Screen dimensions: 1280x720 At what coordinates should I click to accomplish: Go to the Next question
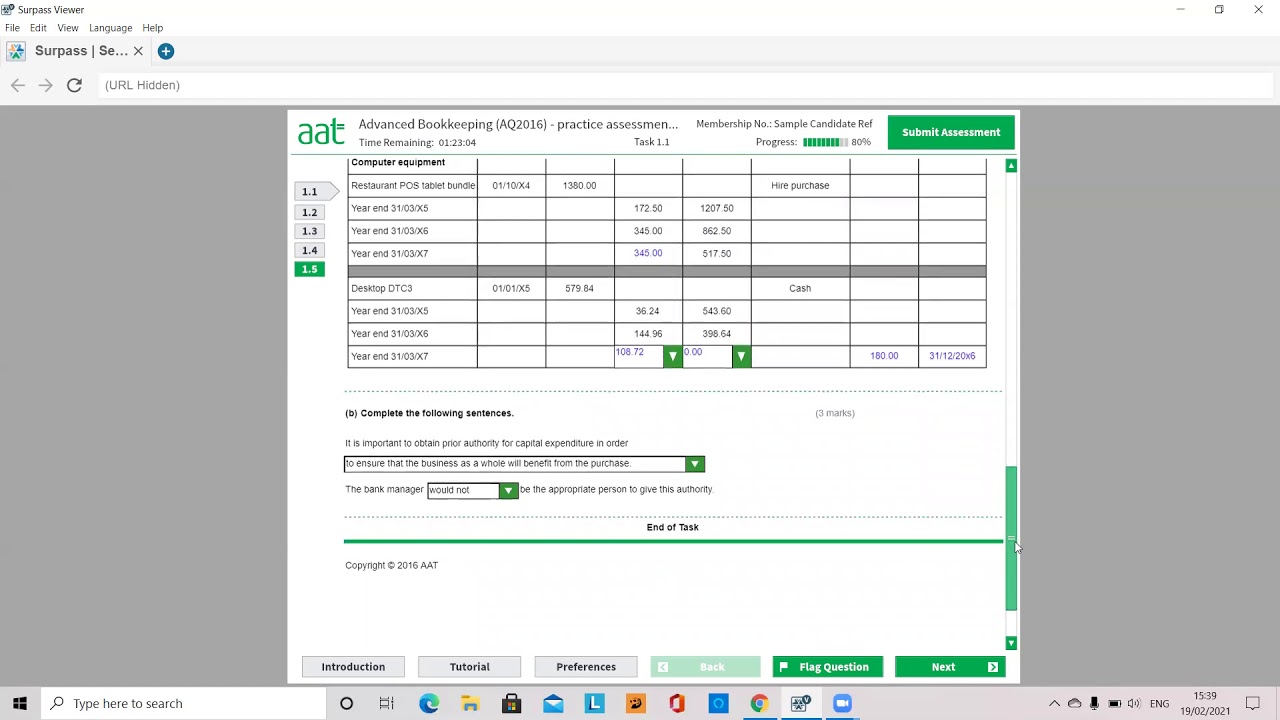950,667
